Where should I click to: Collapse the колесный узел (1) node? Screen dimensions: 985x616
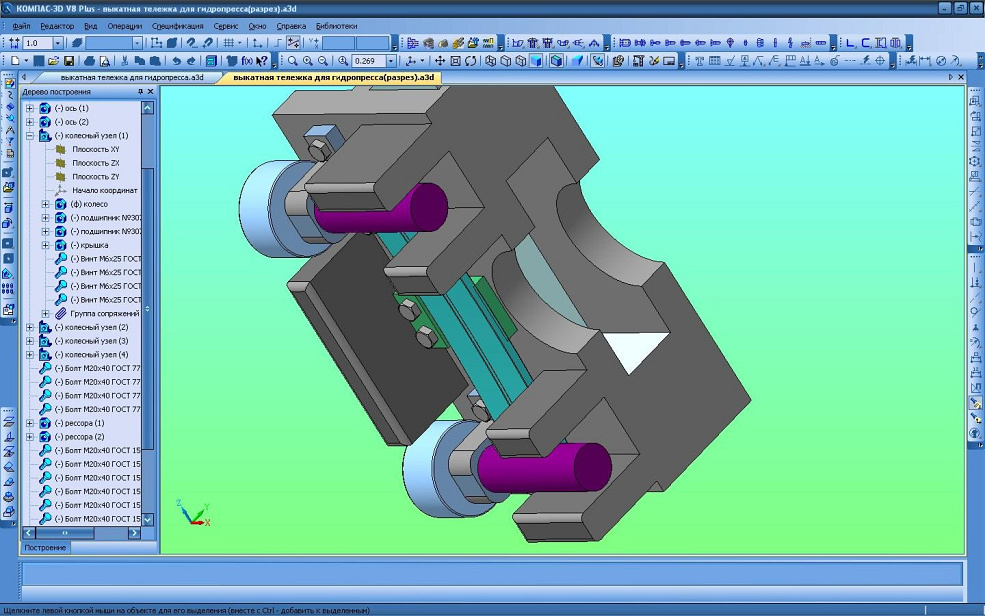(x=30, y=136)
